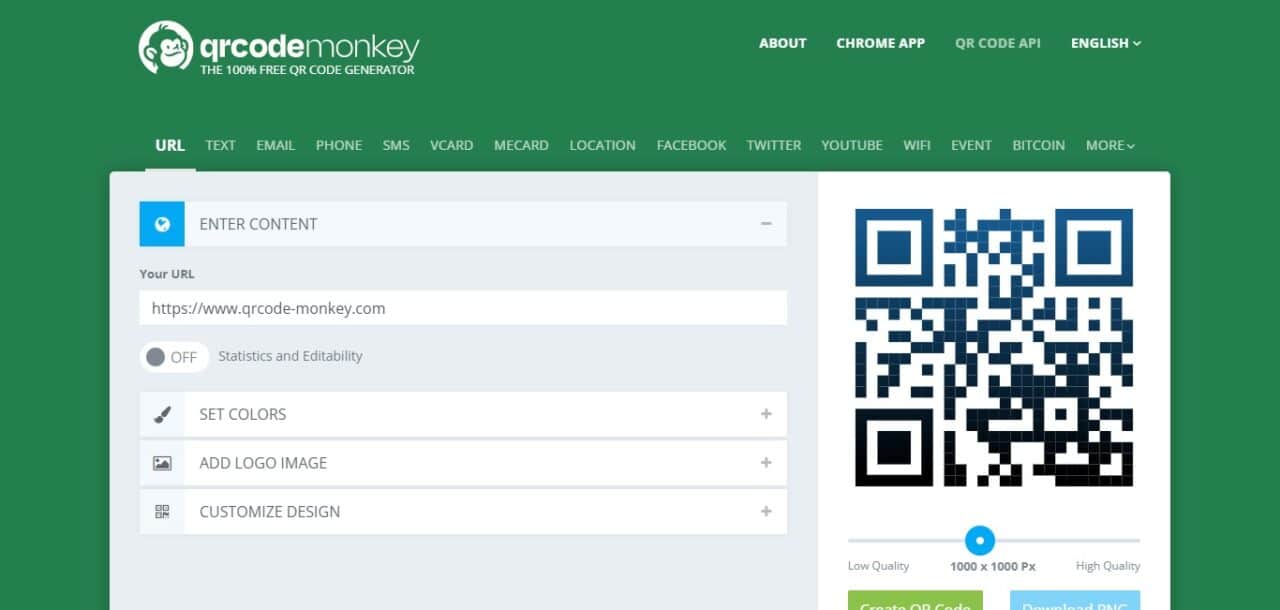Switch to the VCard tab
The image size is (1280, 610).
(x=452, y=145)
